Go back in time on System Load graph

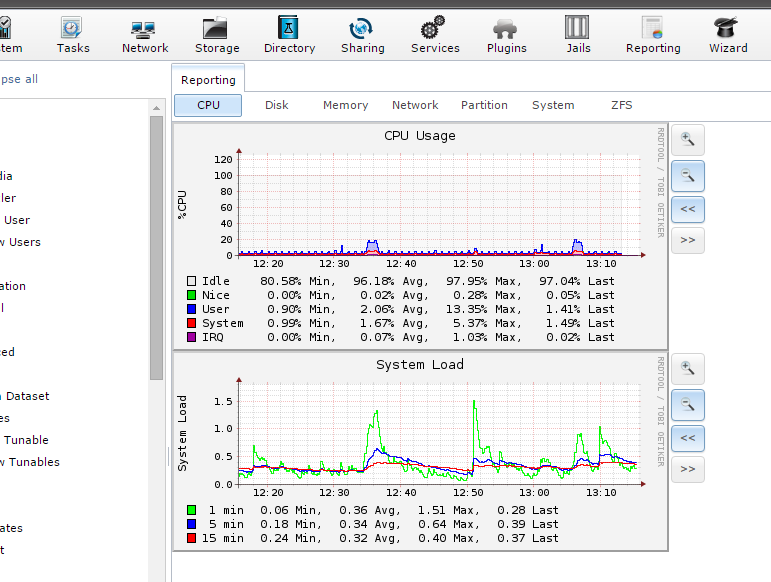click(687, 438)
